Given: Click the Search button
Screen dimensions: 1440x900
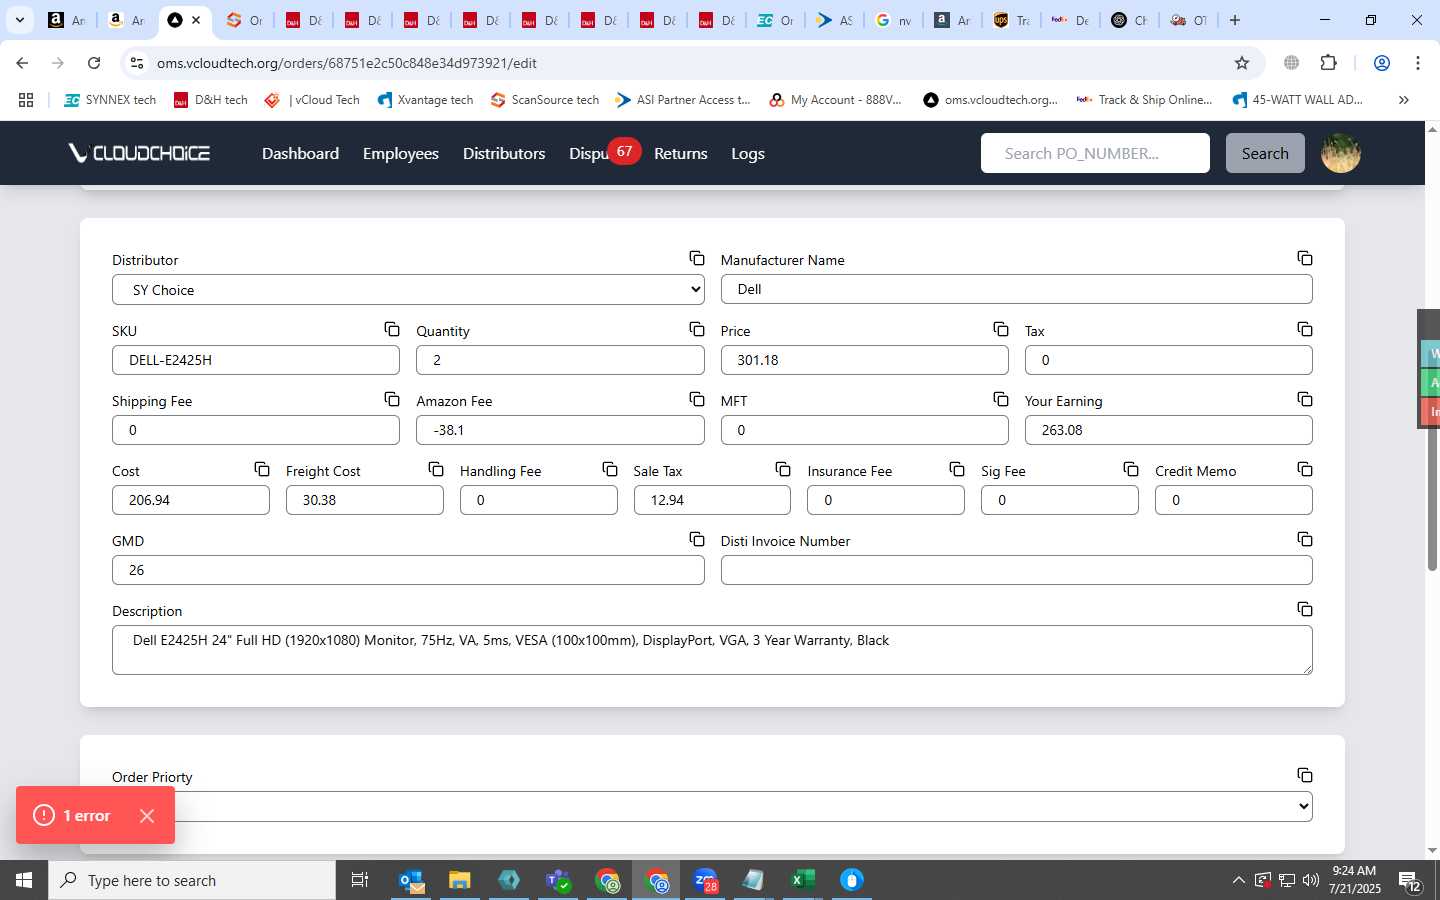Looking at the screenshot, I should coord(1265,153).
